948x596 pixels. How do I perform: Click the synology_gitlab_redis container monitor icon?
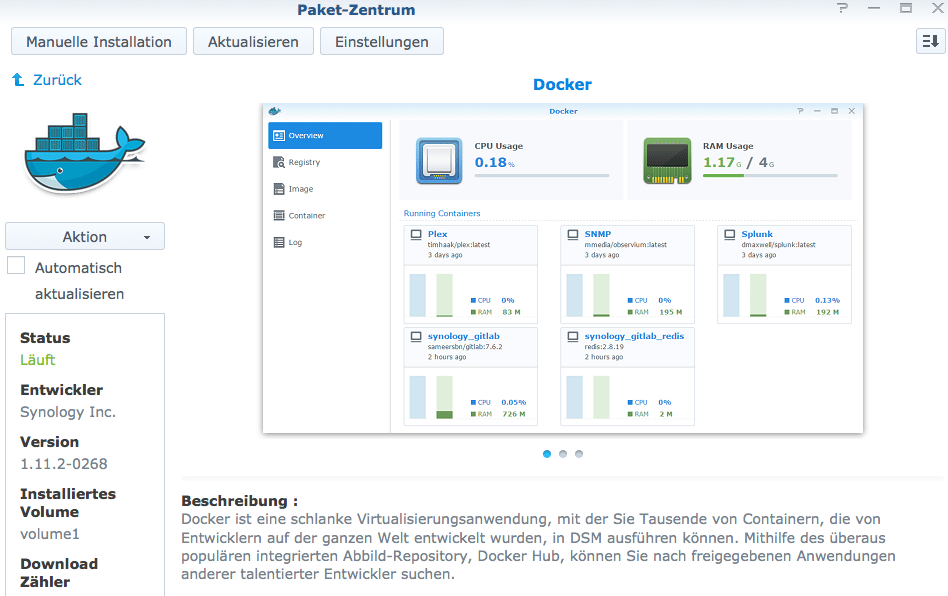573,337
